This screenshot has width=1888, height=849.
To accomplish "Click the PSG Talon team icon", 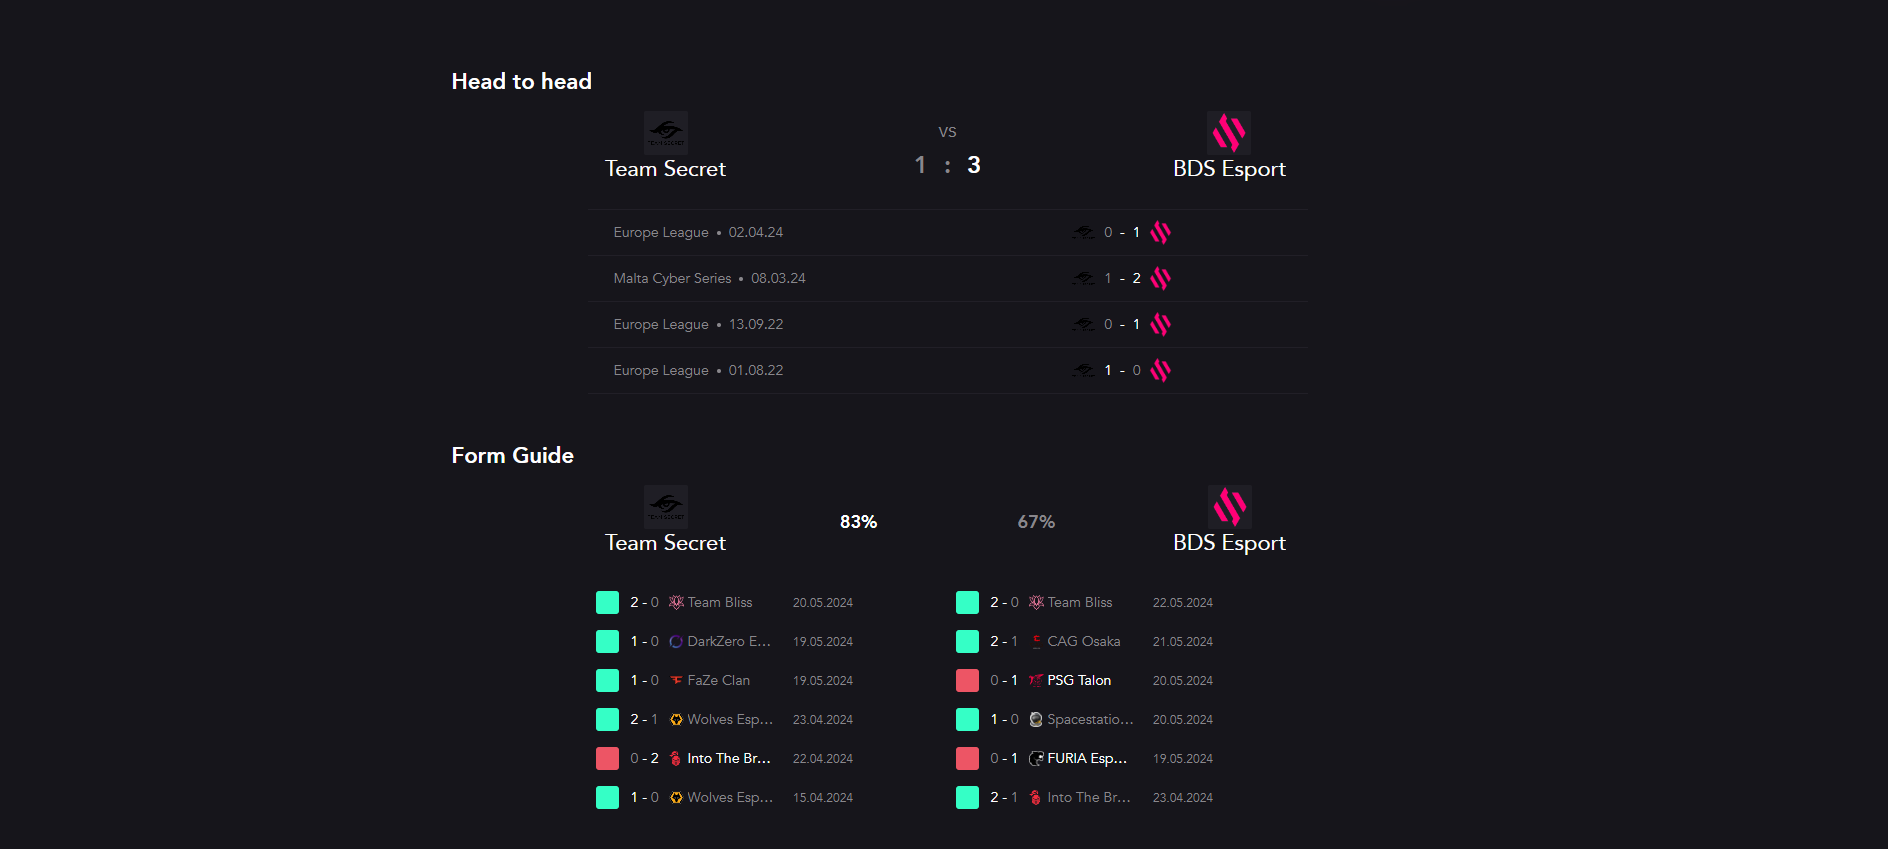I will coord(1036,681).
